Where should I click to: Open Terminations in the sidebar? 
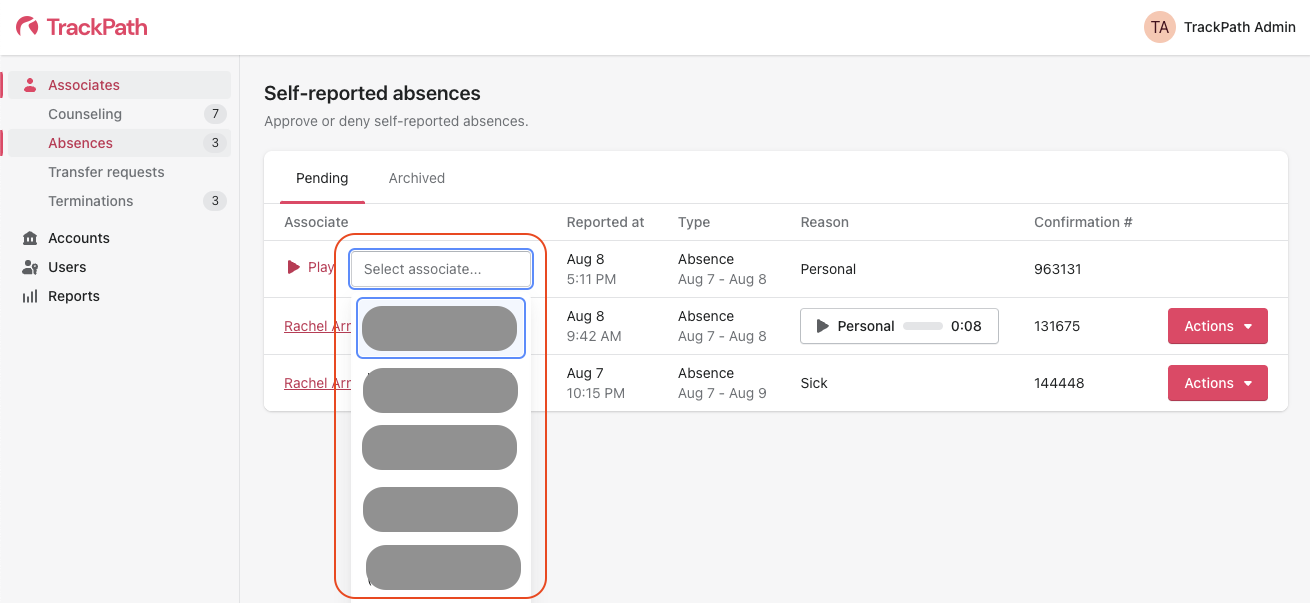pos(90,201)
